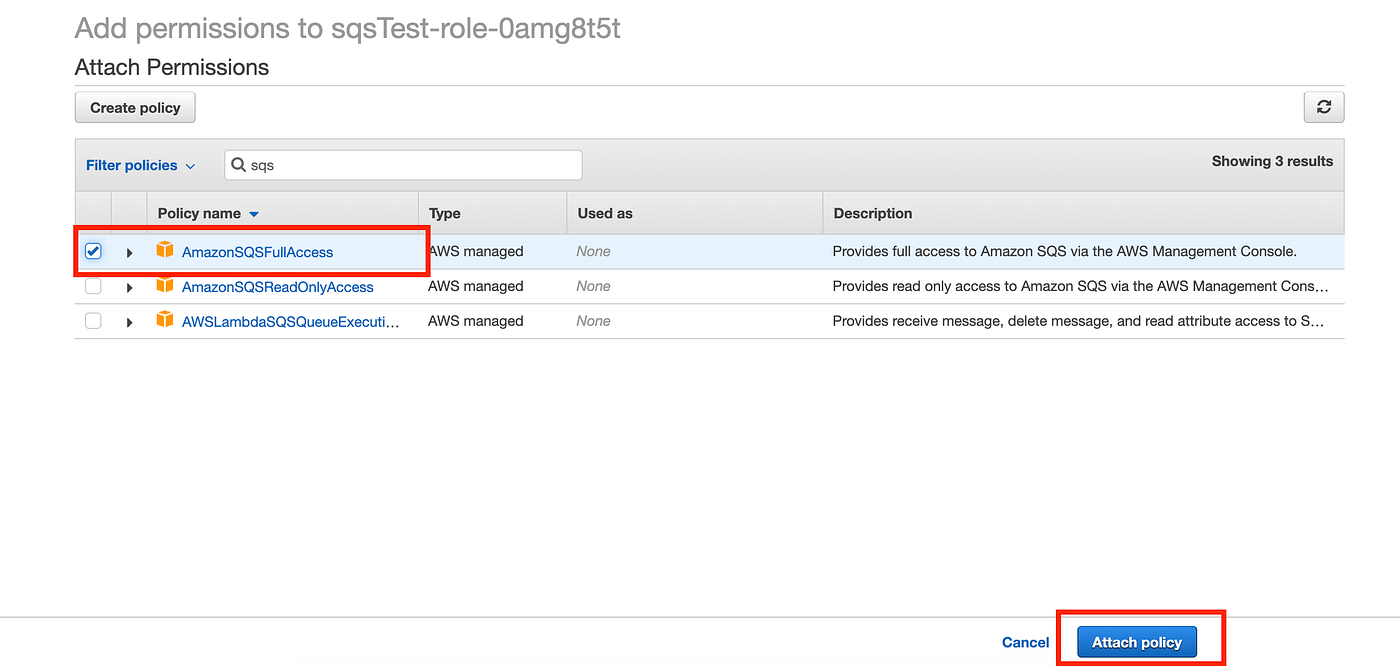Click the AWSLambdaSQSQueueExecution orange policy icon

click(165, 320)
